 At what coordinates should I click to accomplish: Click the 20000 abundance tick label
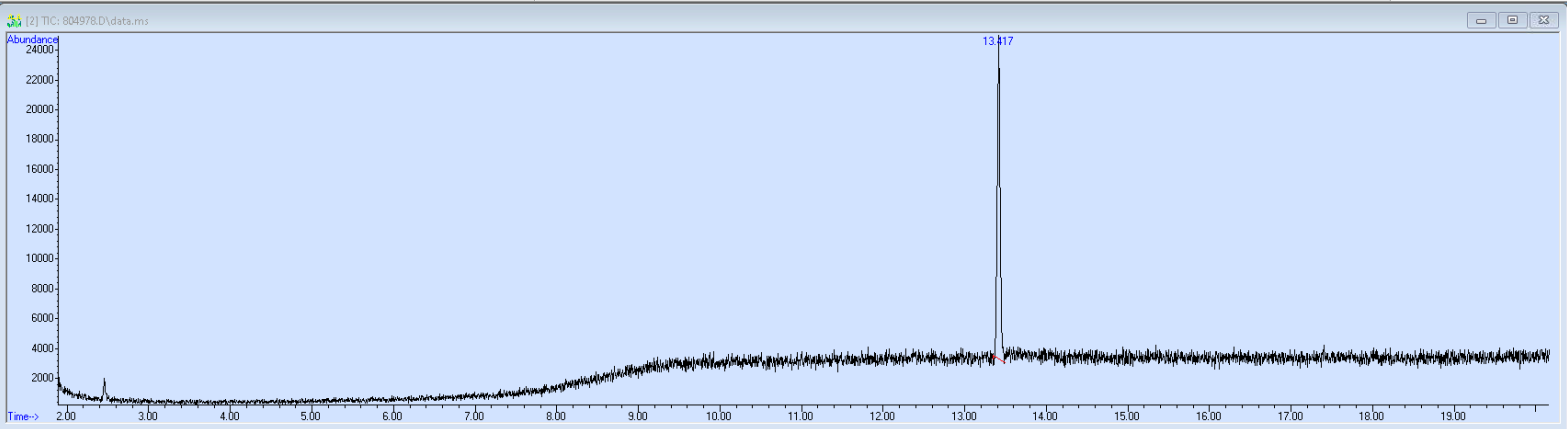pos(39,109)
